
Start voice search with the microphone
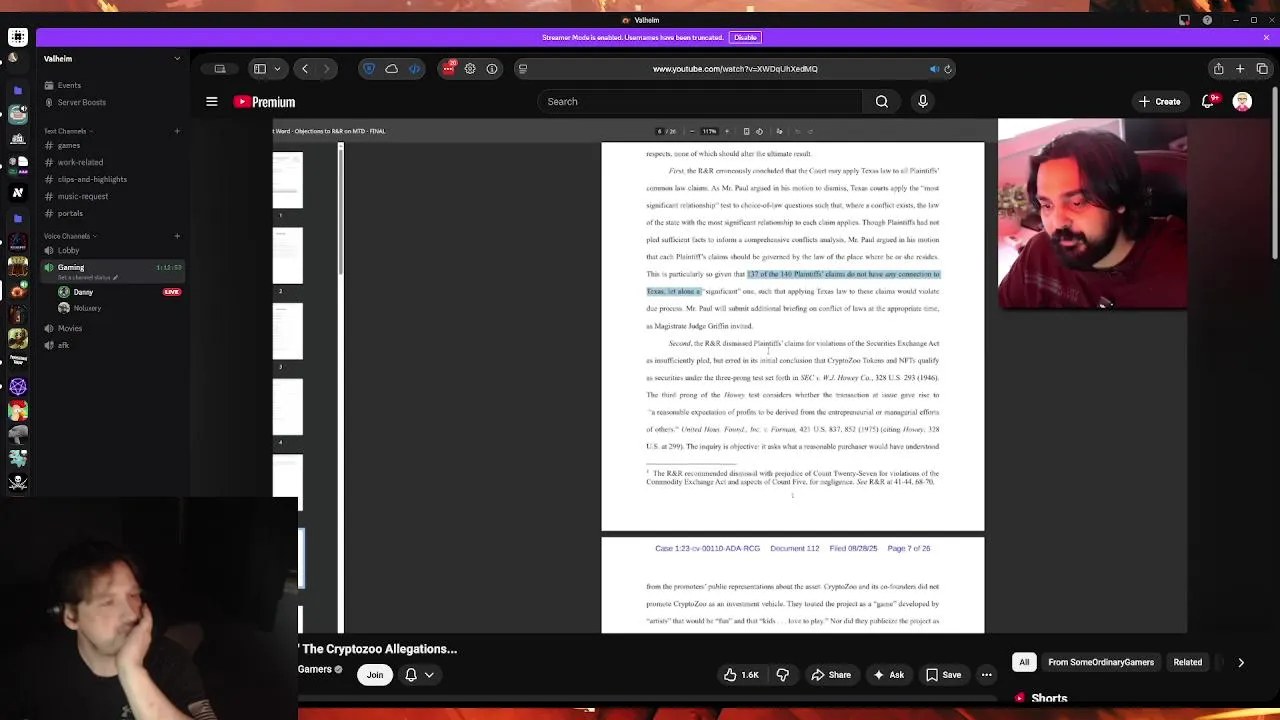pyautogui.click(x=923, y=101)
